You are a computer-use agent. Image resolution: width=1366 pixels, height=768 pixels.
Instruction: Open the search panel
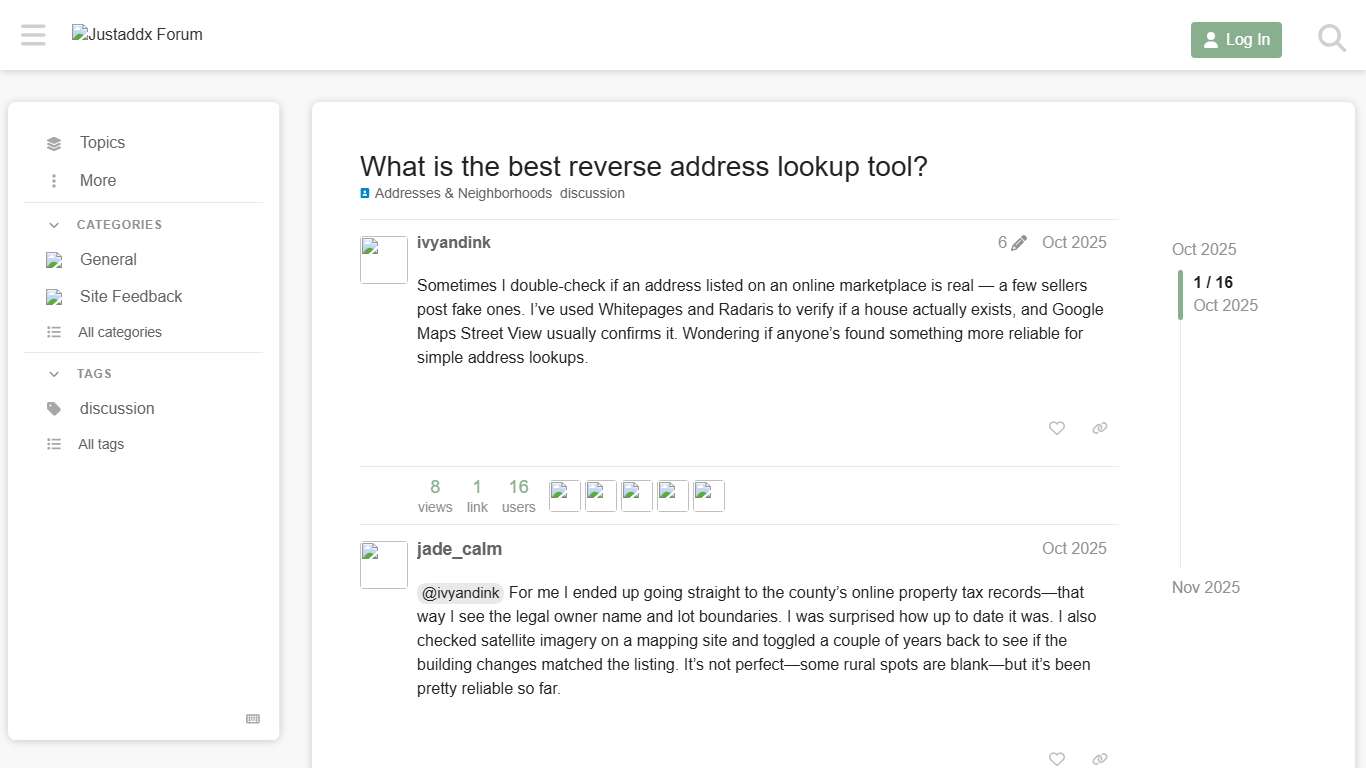[x=1331, y=38]
